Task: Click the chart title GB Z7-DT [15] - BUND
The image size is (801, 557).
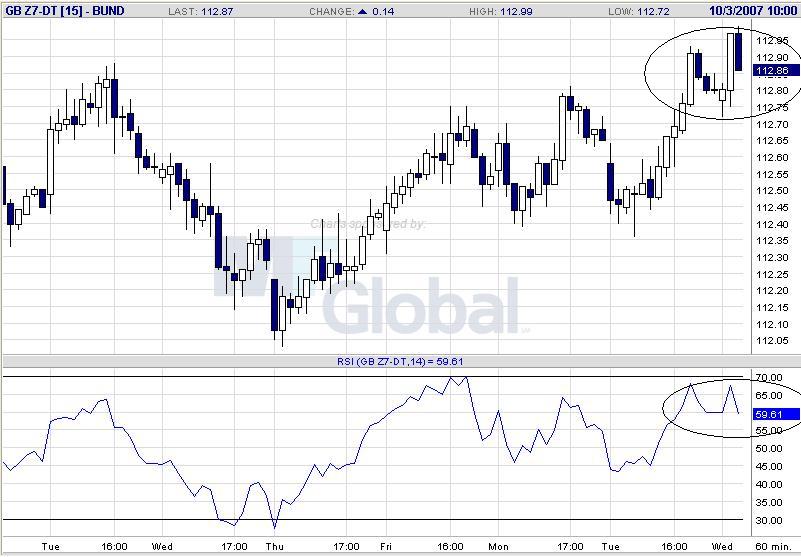Action: coord(65,10)
